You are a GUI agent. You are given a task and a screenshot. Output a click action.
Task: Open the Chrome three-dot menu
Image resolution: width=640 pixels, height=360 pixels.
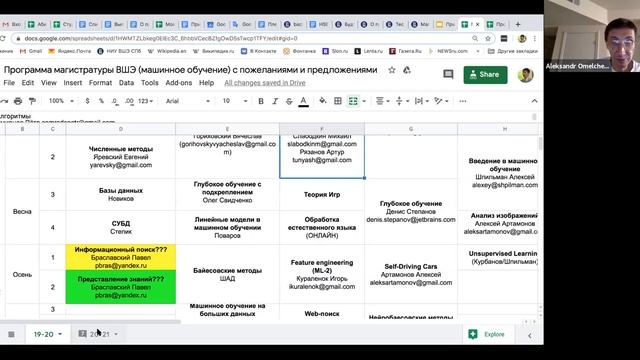[x=535, y=38]
